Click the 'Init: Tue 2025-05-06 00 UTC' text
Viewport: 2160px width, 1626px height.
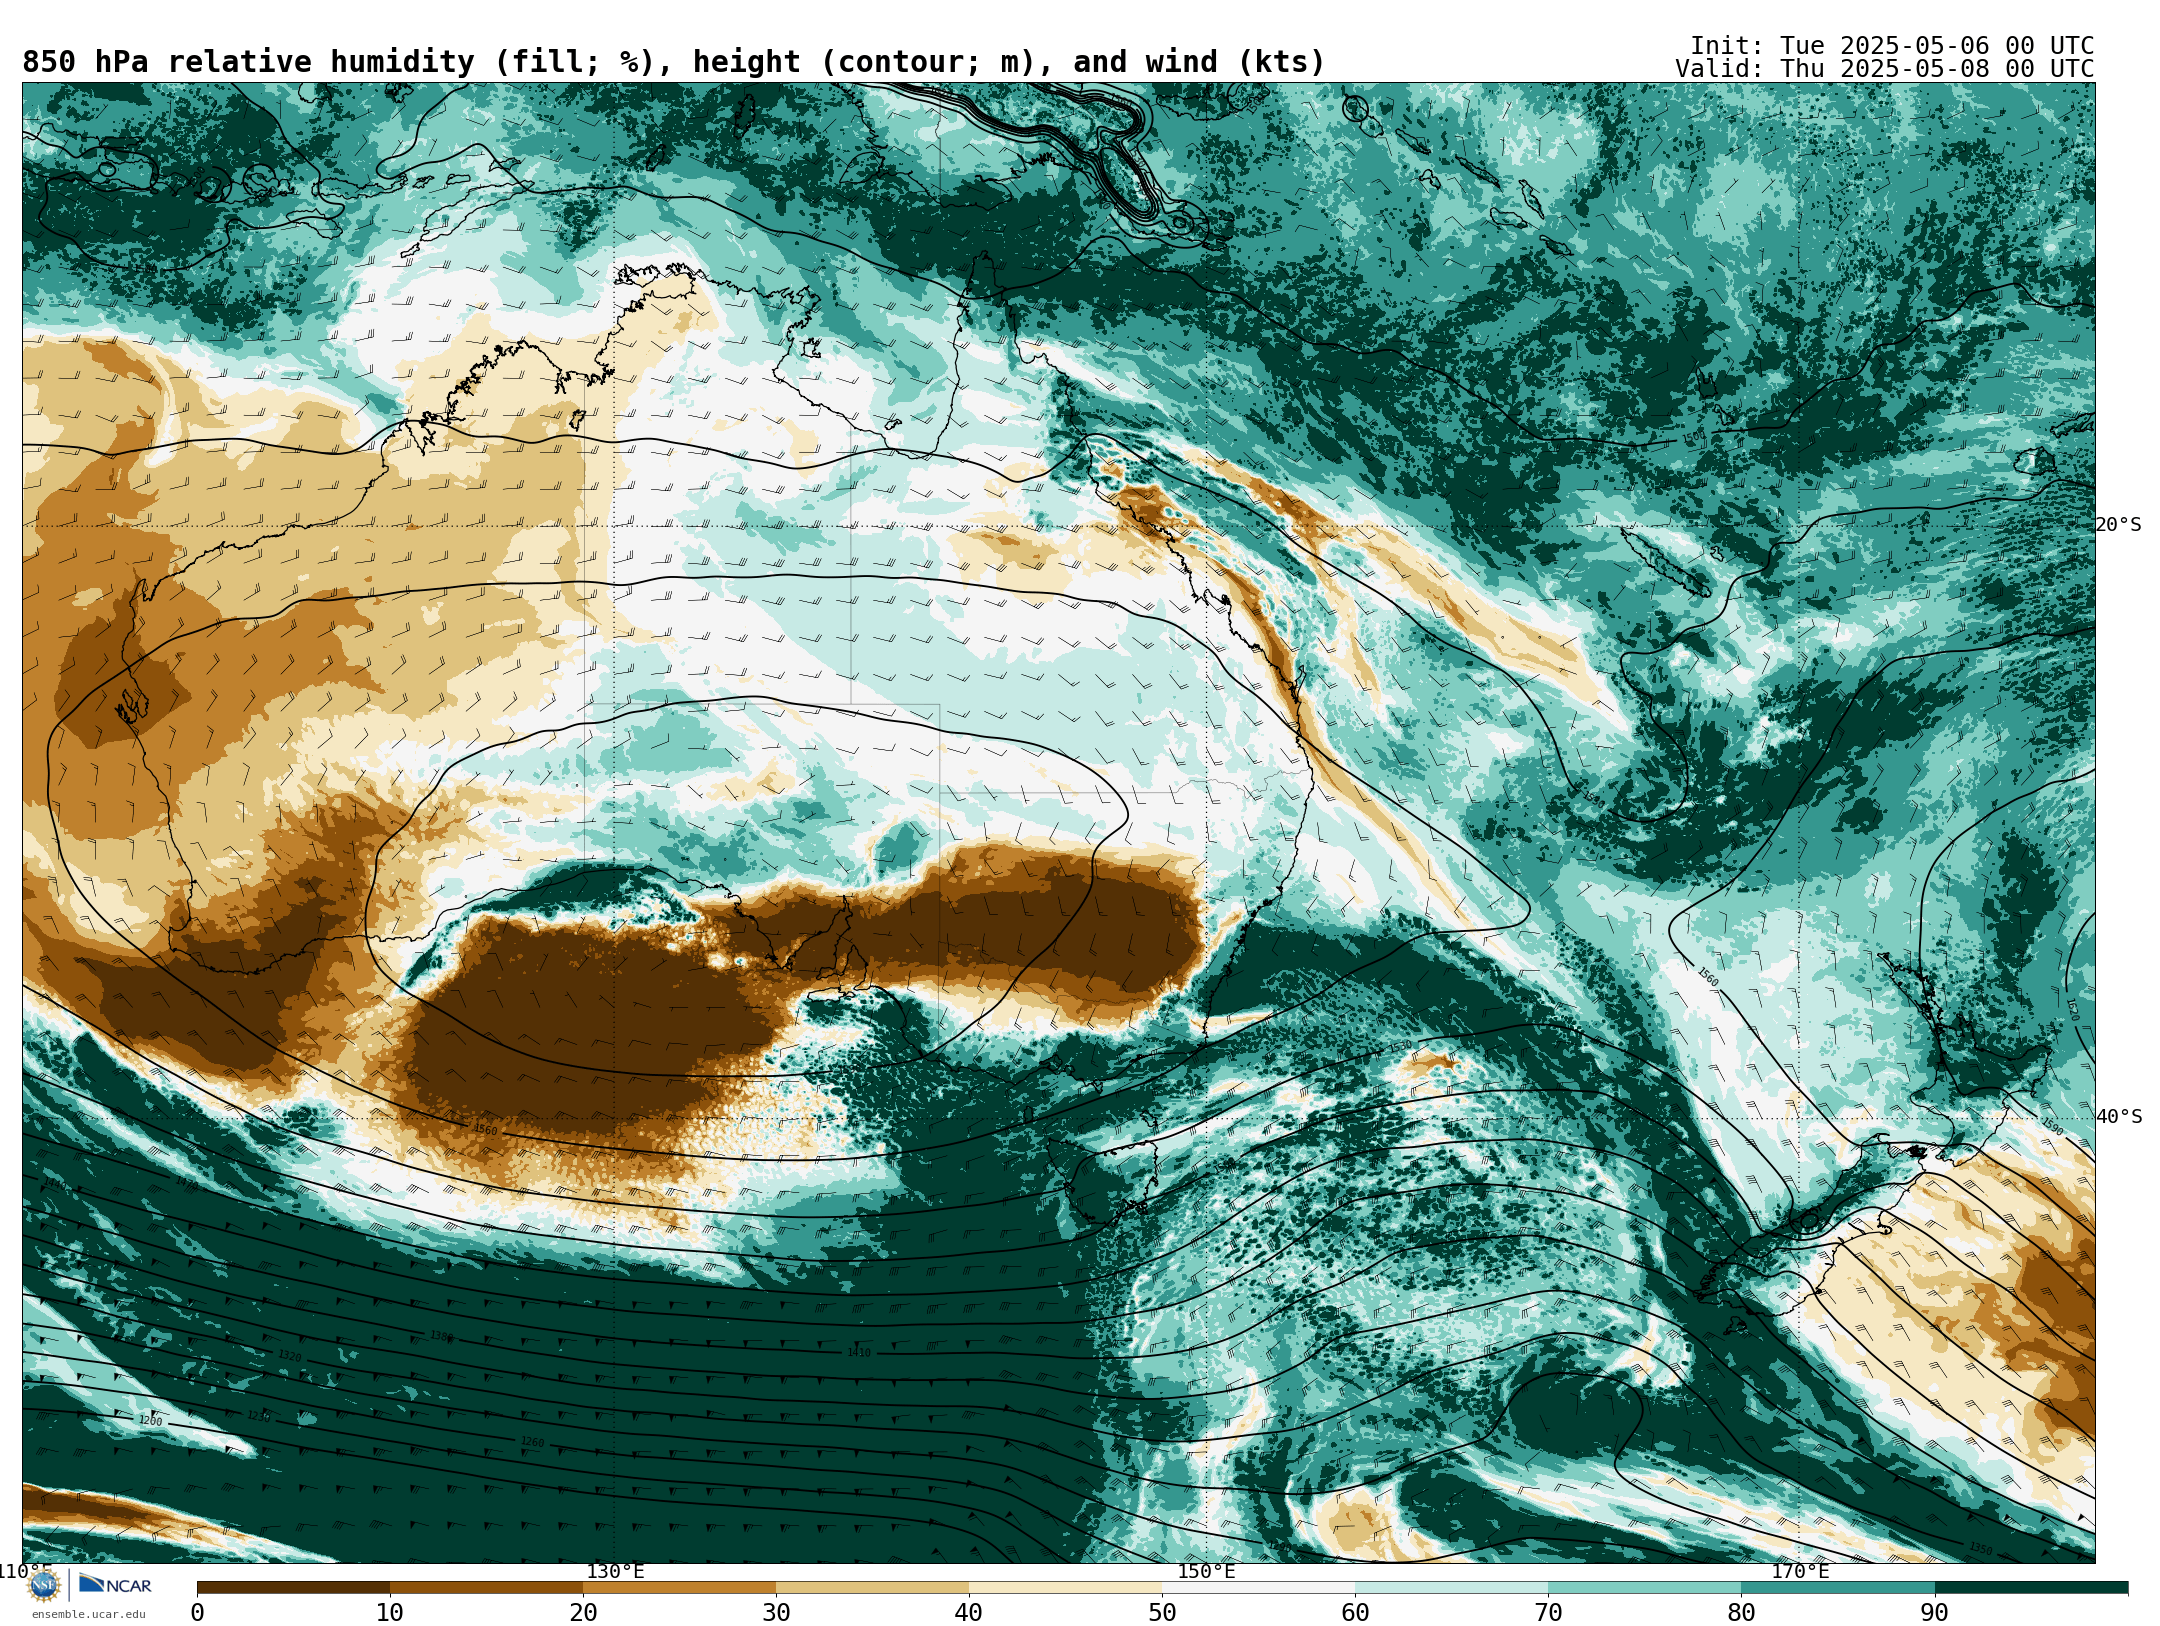[x=1892, y=46]
